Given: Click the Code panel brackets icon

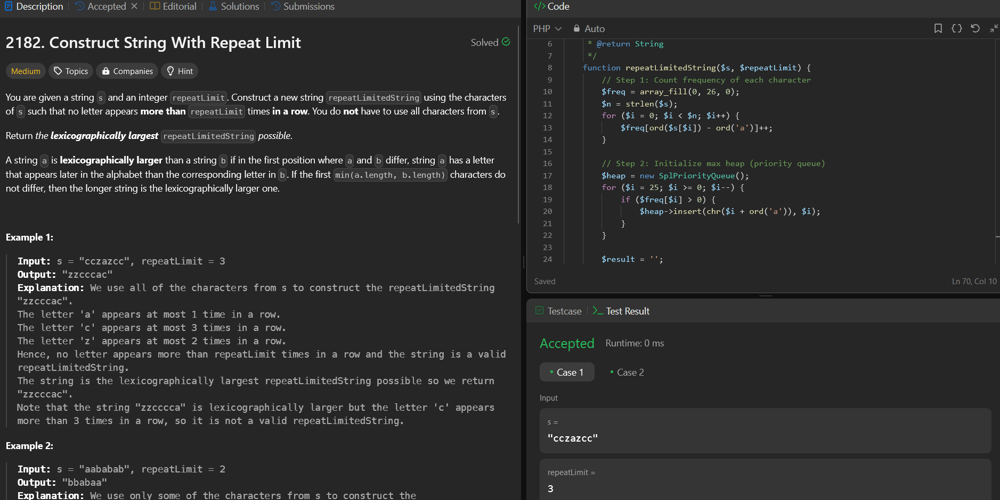Looking at the screenshot, I should (539, 6).
